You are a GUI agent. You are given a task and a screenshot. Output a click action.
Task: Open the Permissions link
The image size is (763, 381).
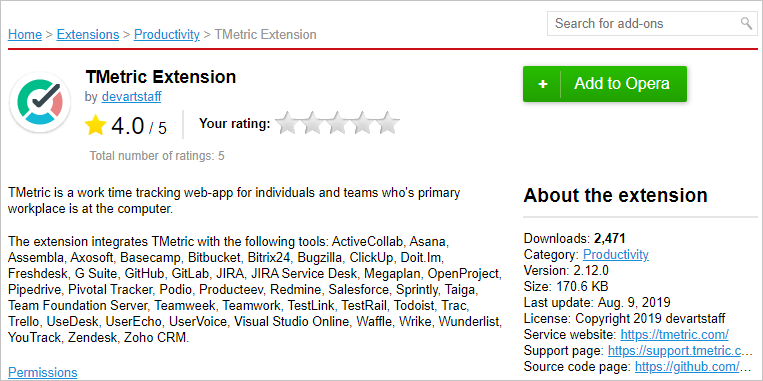(43, 372)
